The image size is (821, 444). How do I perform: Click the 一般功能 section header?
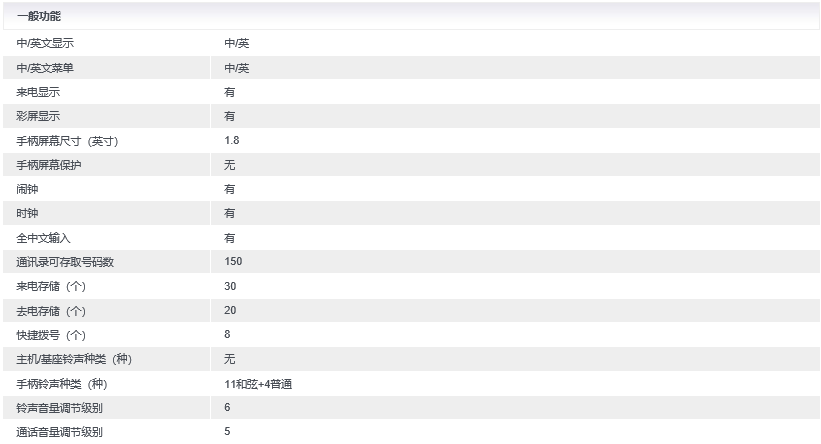tap(38, 16)
